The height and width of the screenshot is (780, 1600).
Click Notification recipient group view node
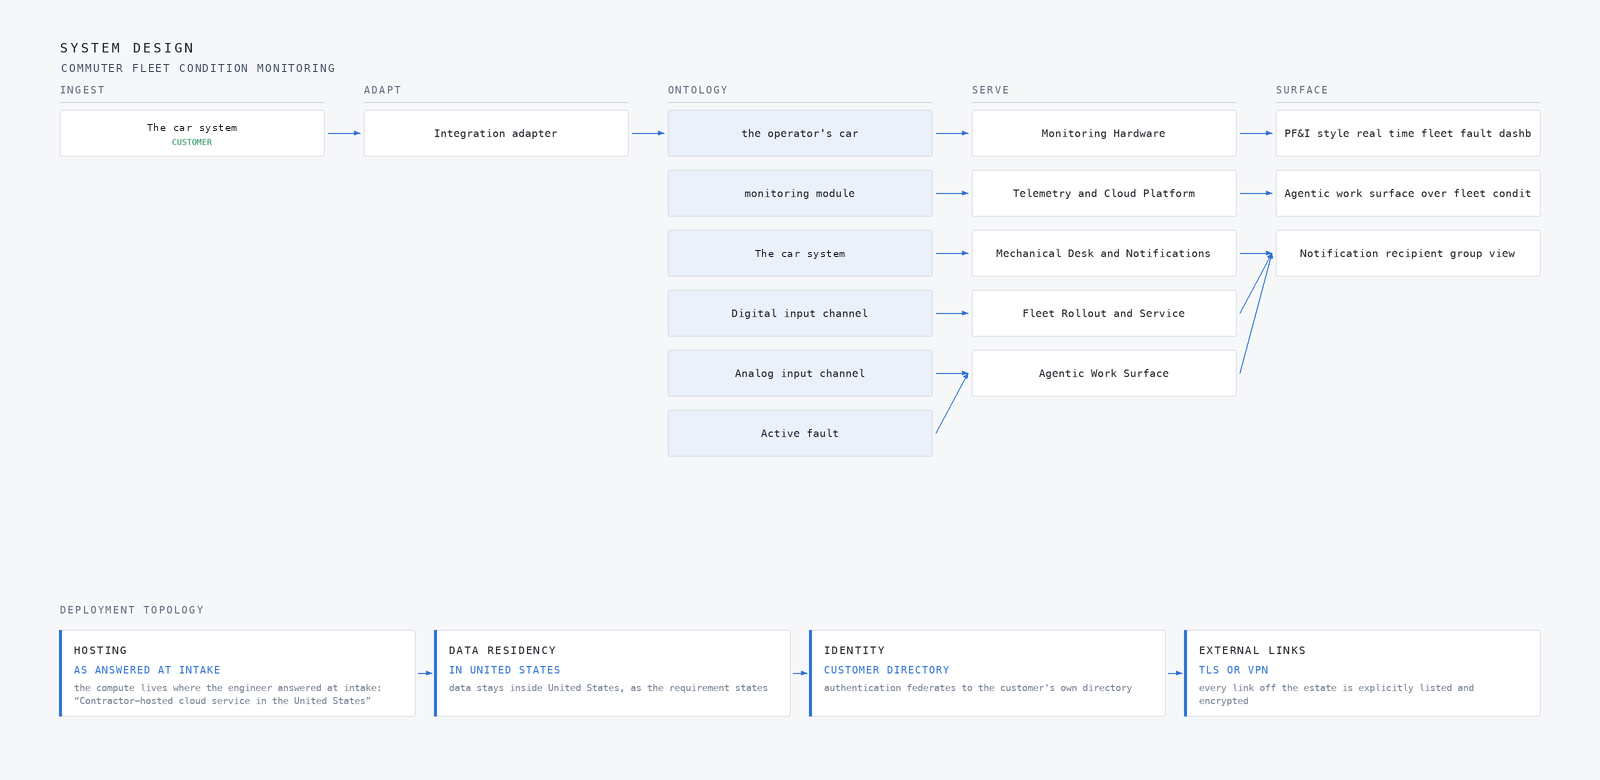[x=1408, y=253]
